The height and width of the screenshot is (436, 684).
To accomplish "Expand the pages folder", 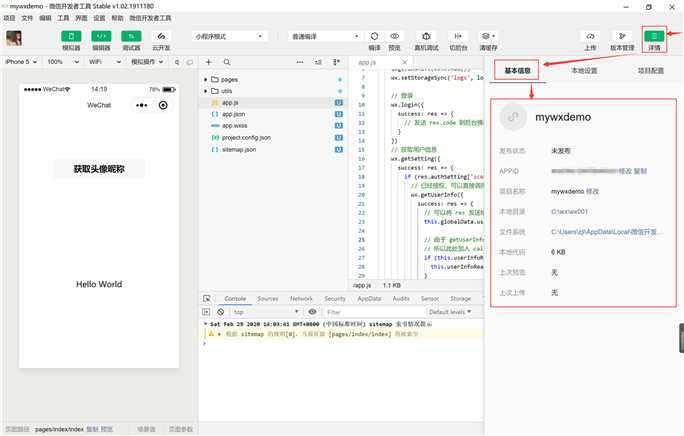I will 205,79.
